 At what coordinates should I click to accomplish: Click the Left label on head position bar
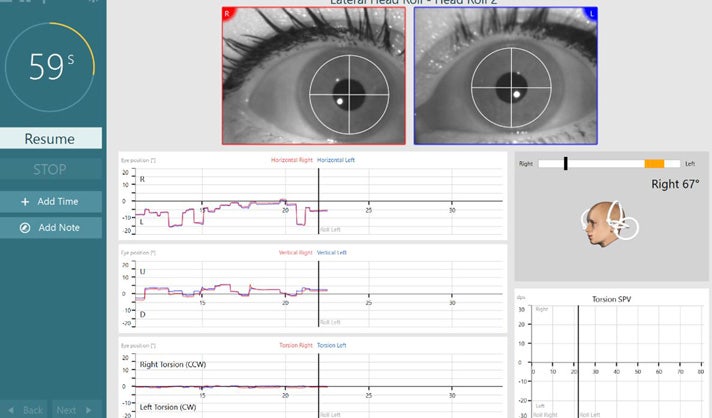point(690,163)
